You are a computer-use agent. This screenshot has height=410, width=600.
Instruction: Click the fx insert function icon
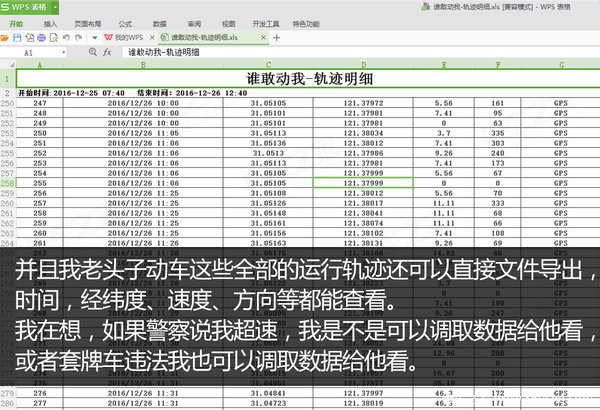106,50
